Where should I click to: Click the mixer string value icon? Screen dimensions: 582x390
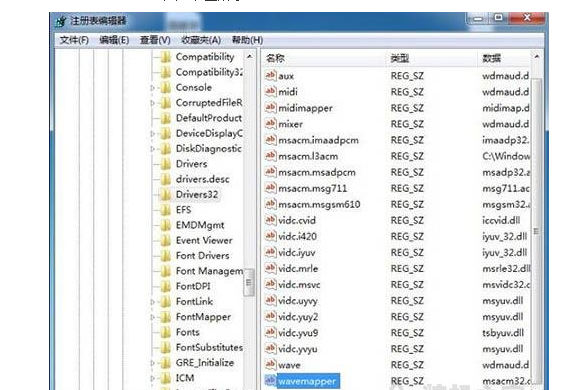[x=271, y=124]
